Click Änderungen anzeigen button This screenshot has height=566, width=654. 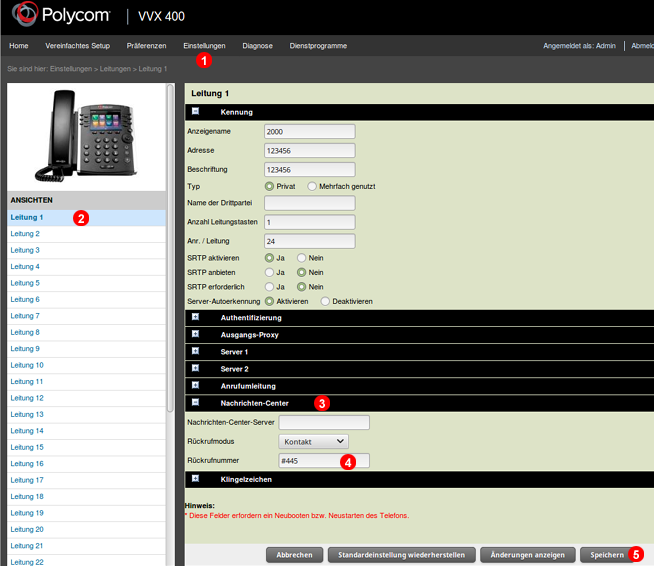pos(528,555)
